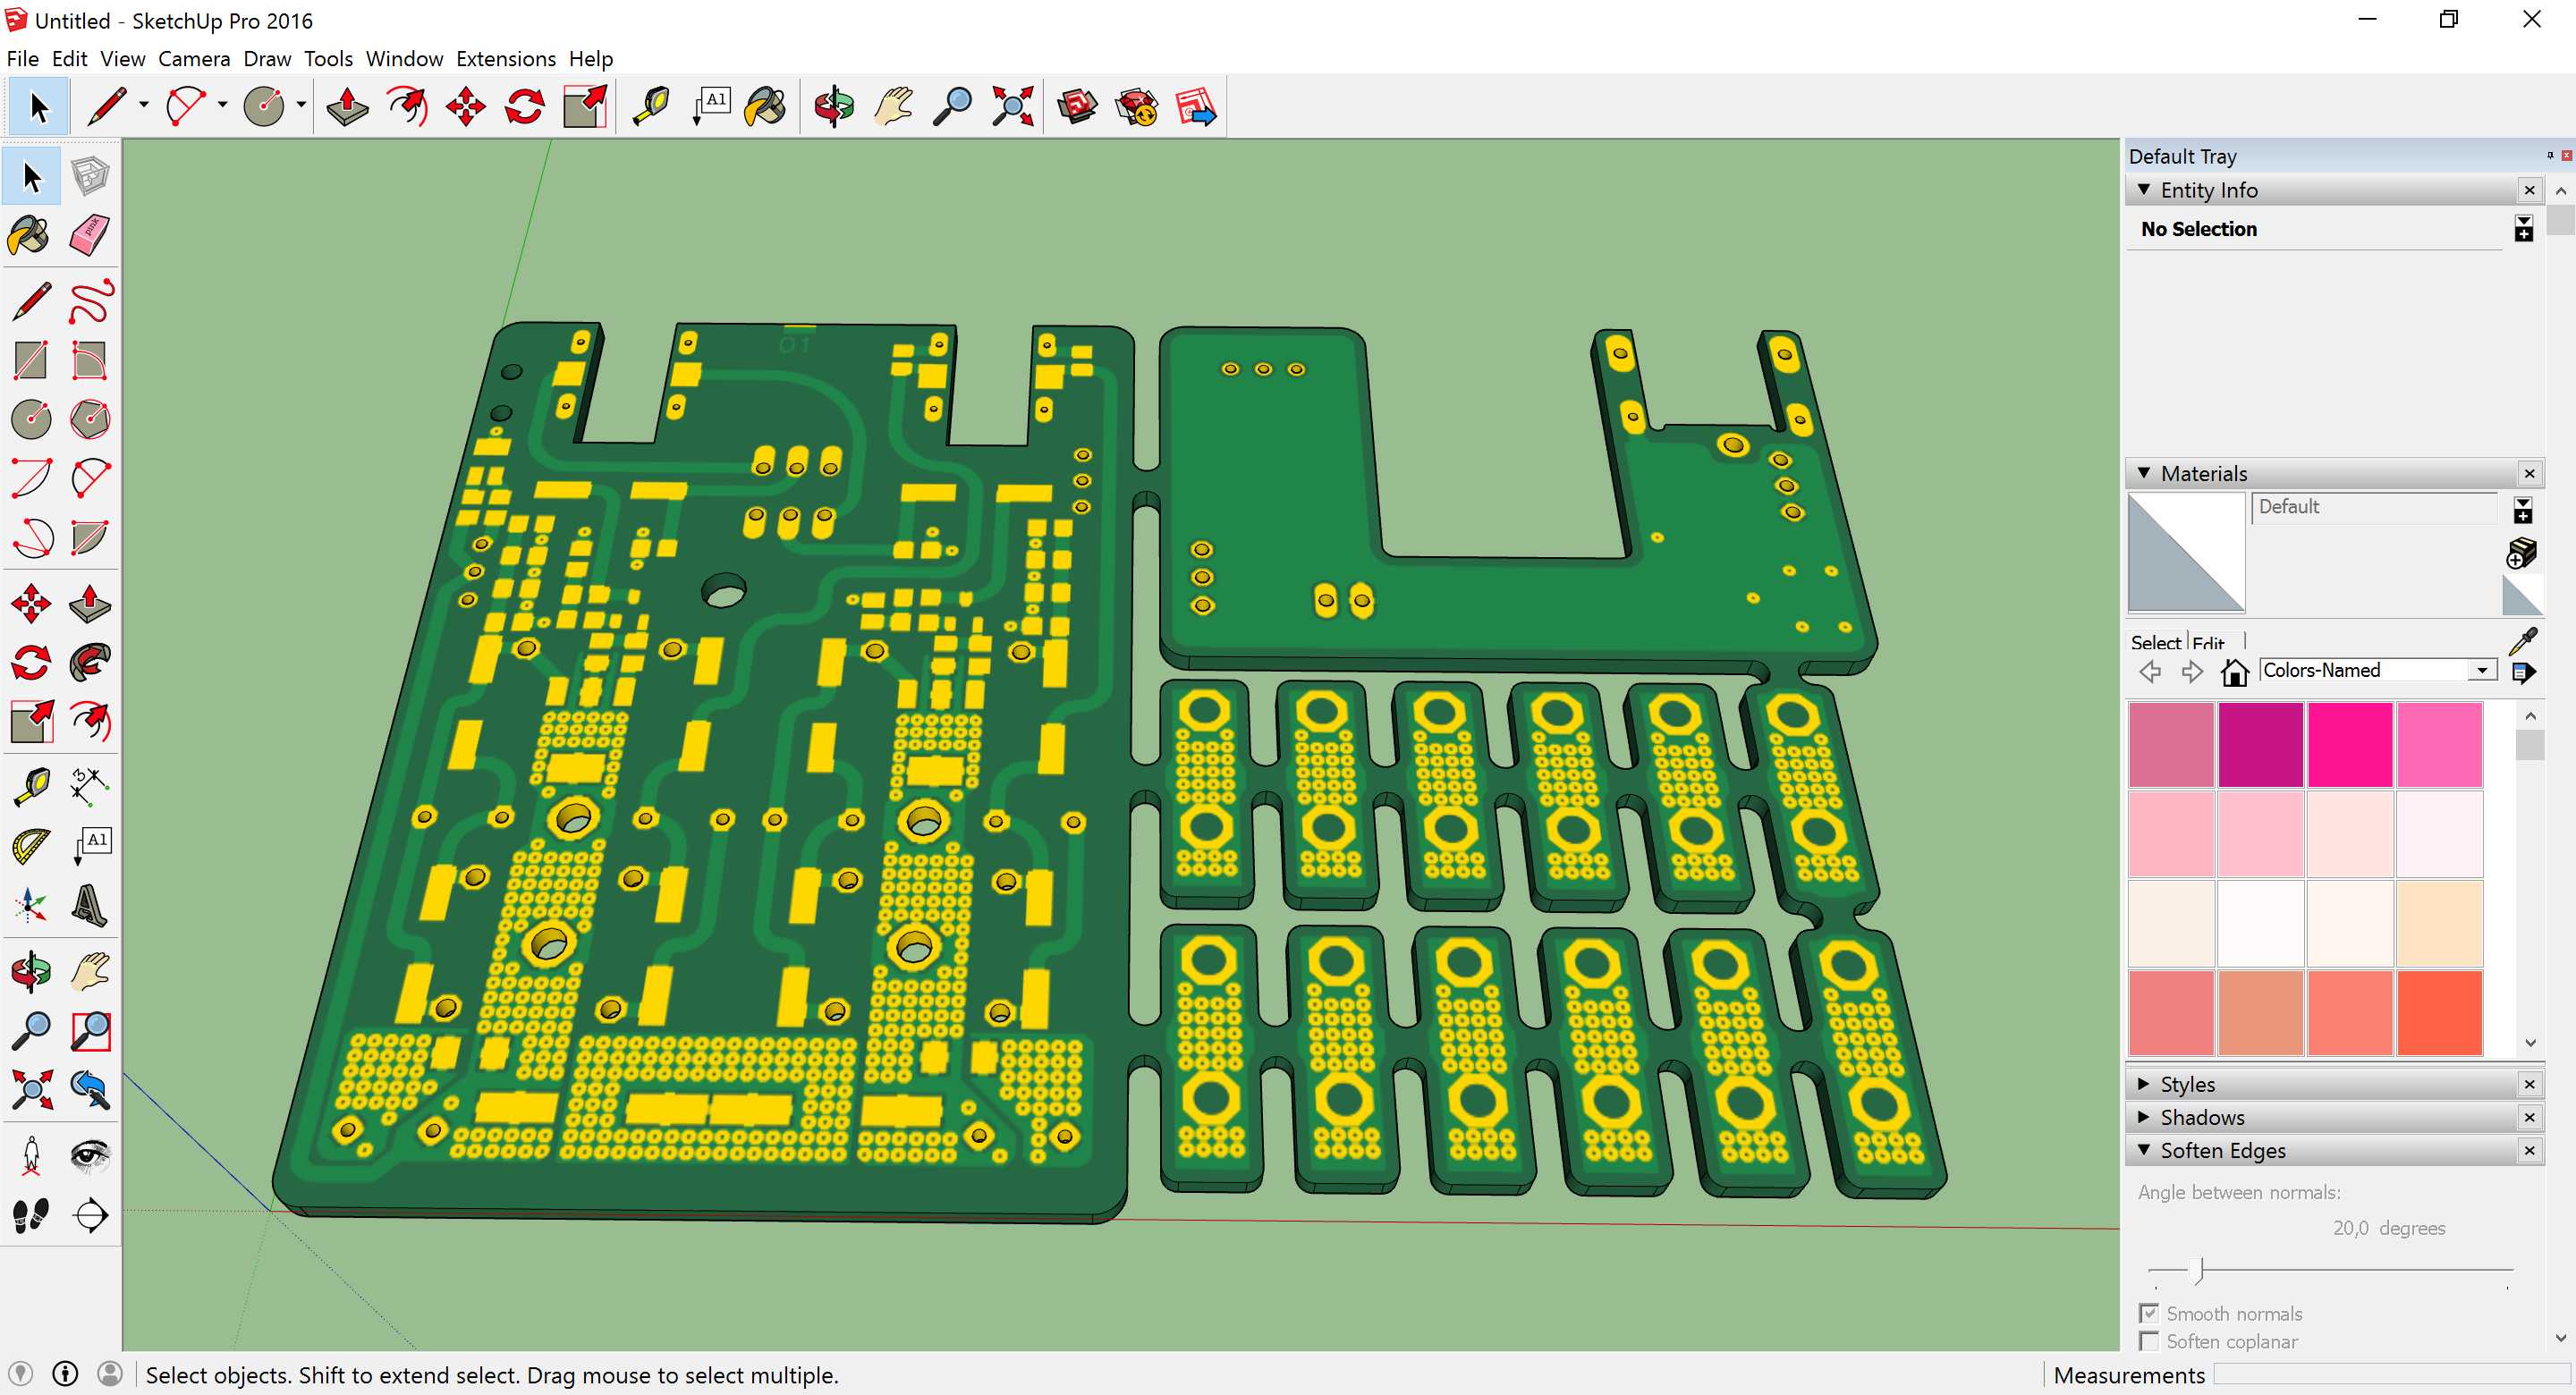Collapse the Materials panel
The image size is (2576, 1395).
(x=2144, y=472)
